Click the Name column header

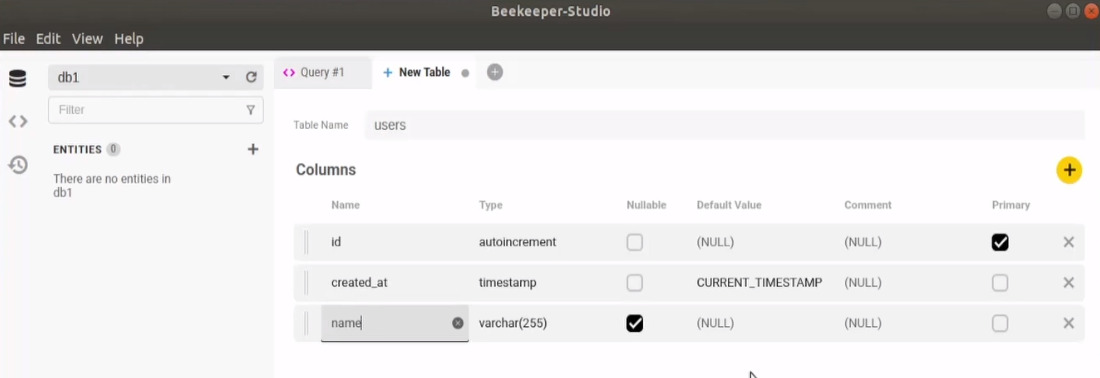coord(345,205)
